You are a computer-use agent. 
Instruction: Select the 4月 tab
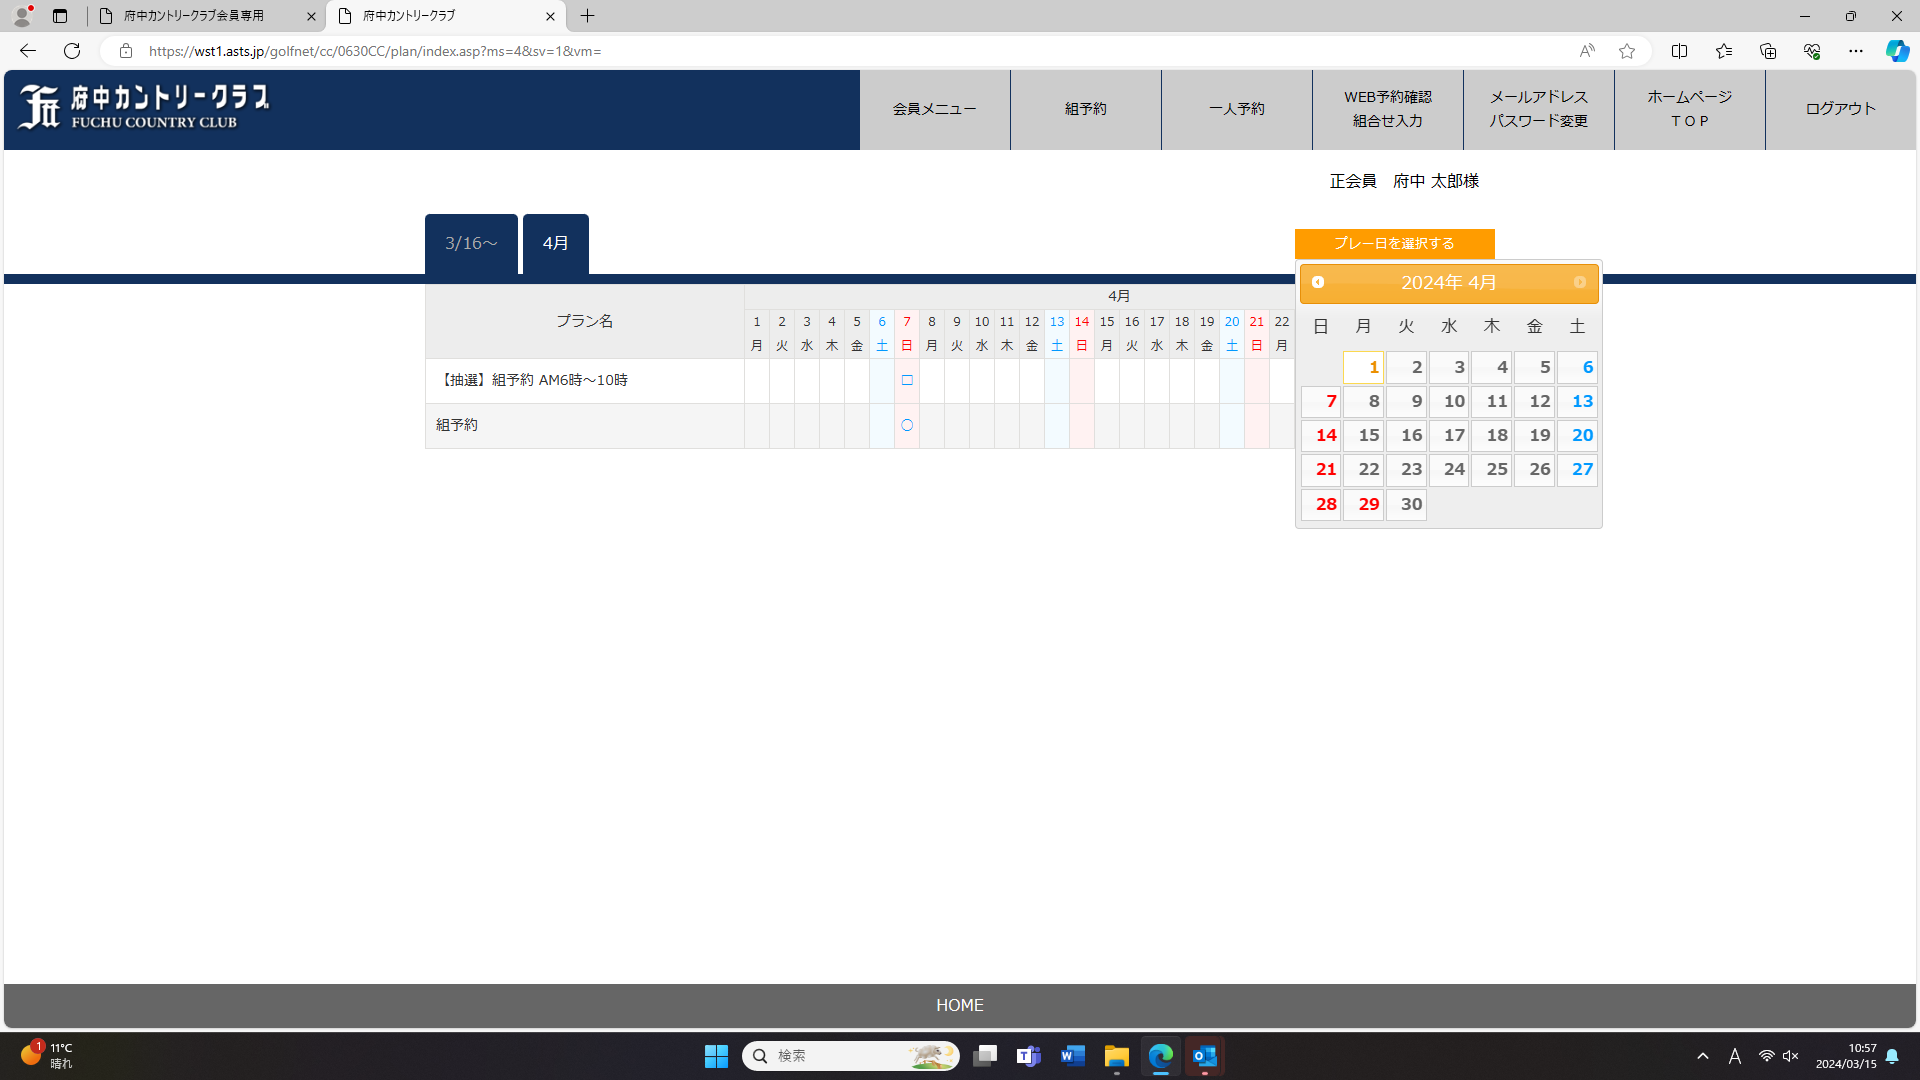pos(556,243)
